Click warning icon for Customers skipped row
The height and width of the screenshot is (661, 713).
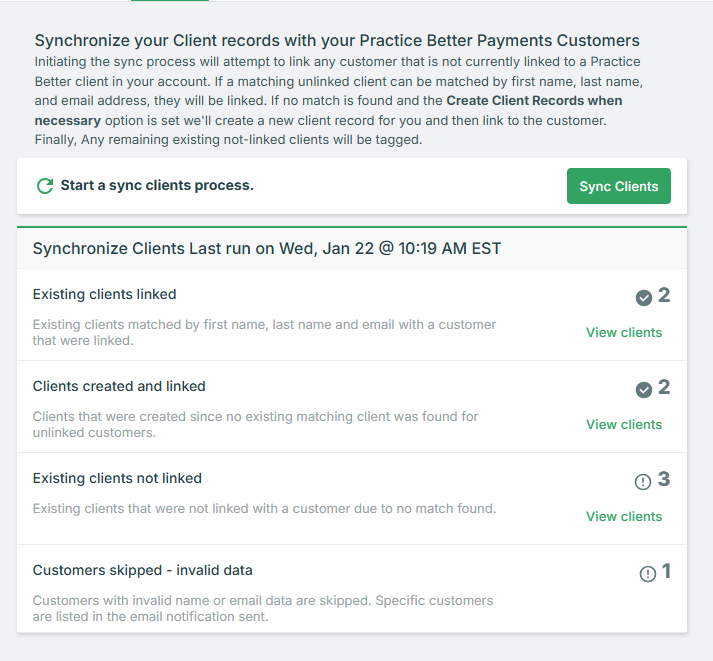pyautogui.click(x=648, y=574)
